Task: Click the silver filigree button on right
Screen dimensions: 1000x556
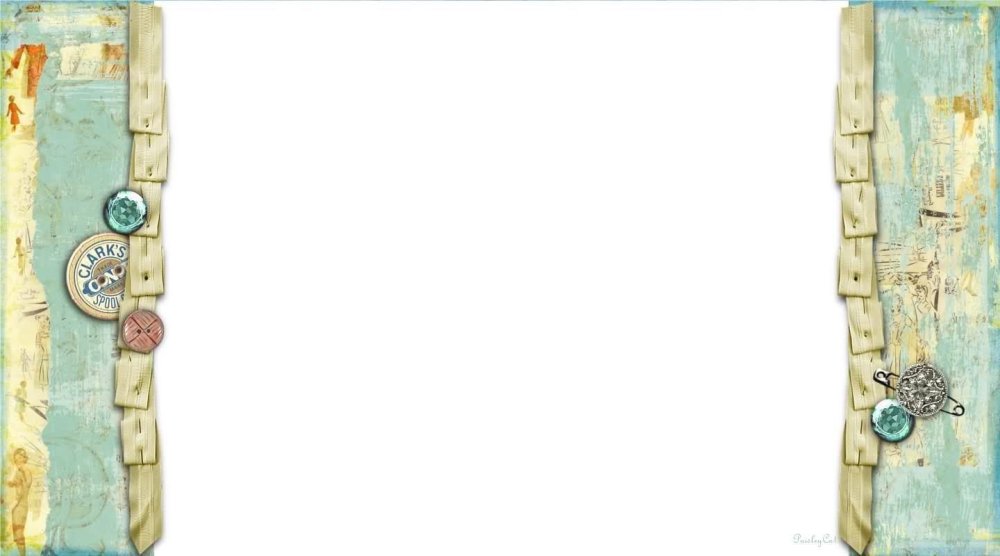Action: (922, 390)
